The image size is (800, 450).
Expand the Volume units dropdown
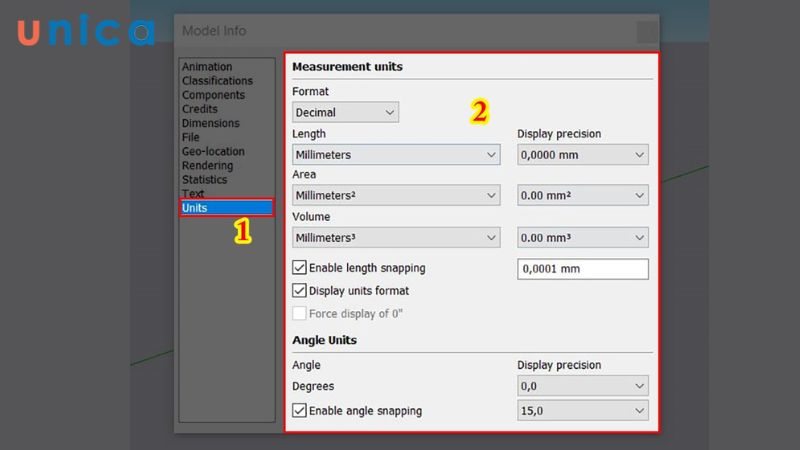coord(396,238)
